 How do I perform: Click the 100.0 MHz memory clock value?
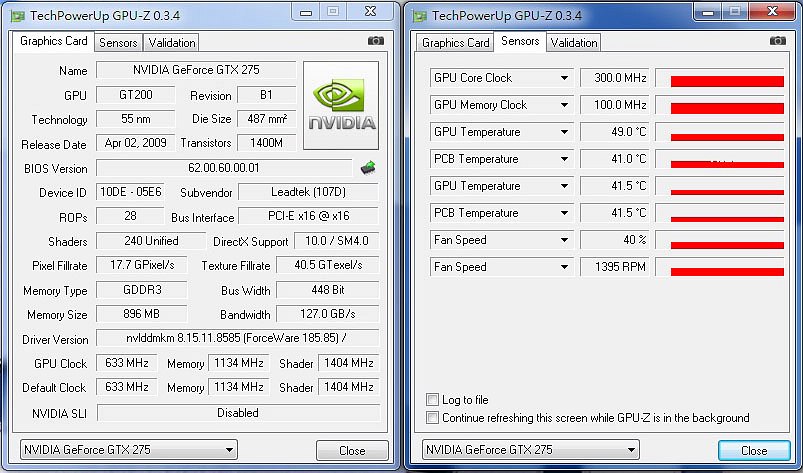pos(615,105)
